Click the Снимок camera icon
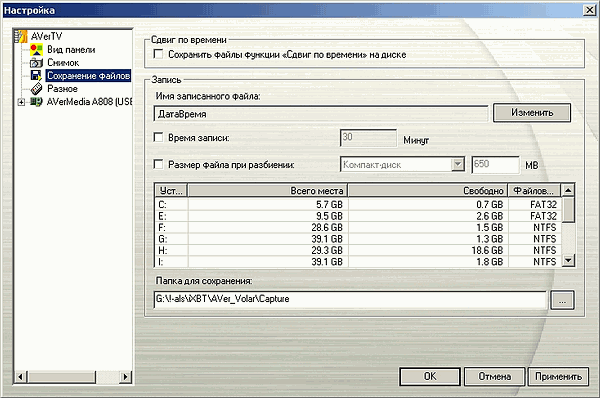 coord(36,62)
